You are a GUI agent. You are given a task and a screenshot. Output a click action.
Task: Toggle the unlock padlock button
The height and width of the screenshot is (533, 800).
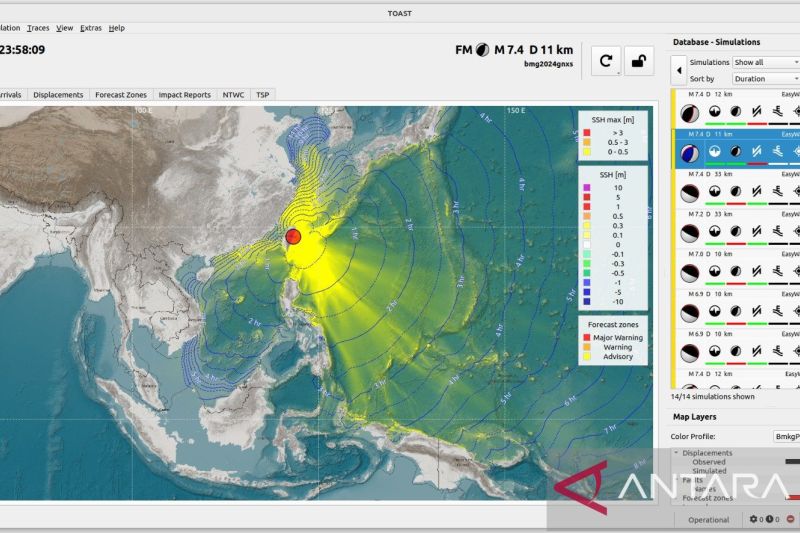639,61
